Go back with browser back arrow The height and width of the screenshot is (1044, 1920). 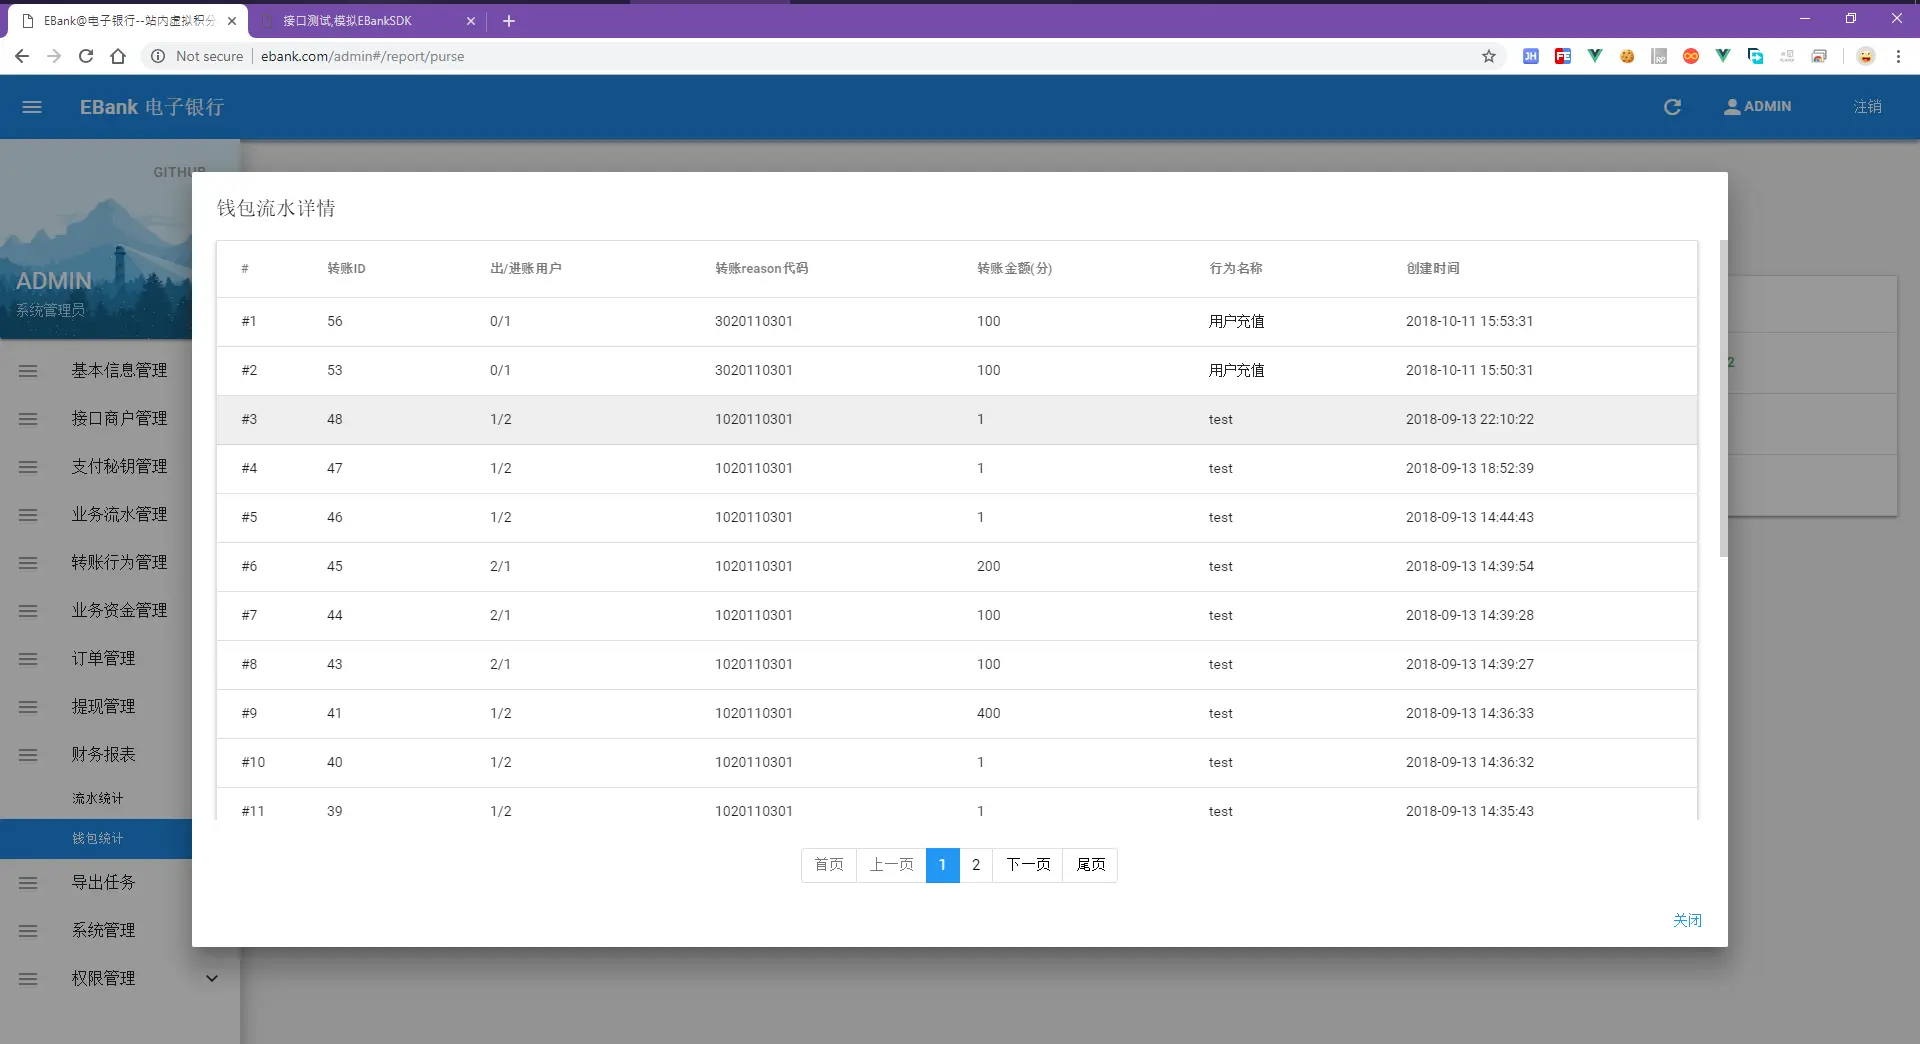[22, 56]
